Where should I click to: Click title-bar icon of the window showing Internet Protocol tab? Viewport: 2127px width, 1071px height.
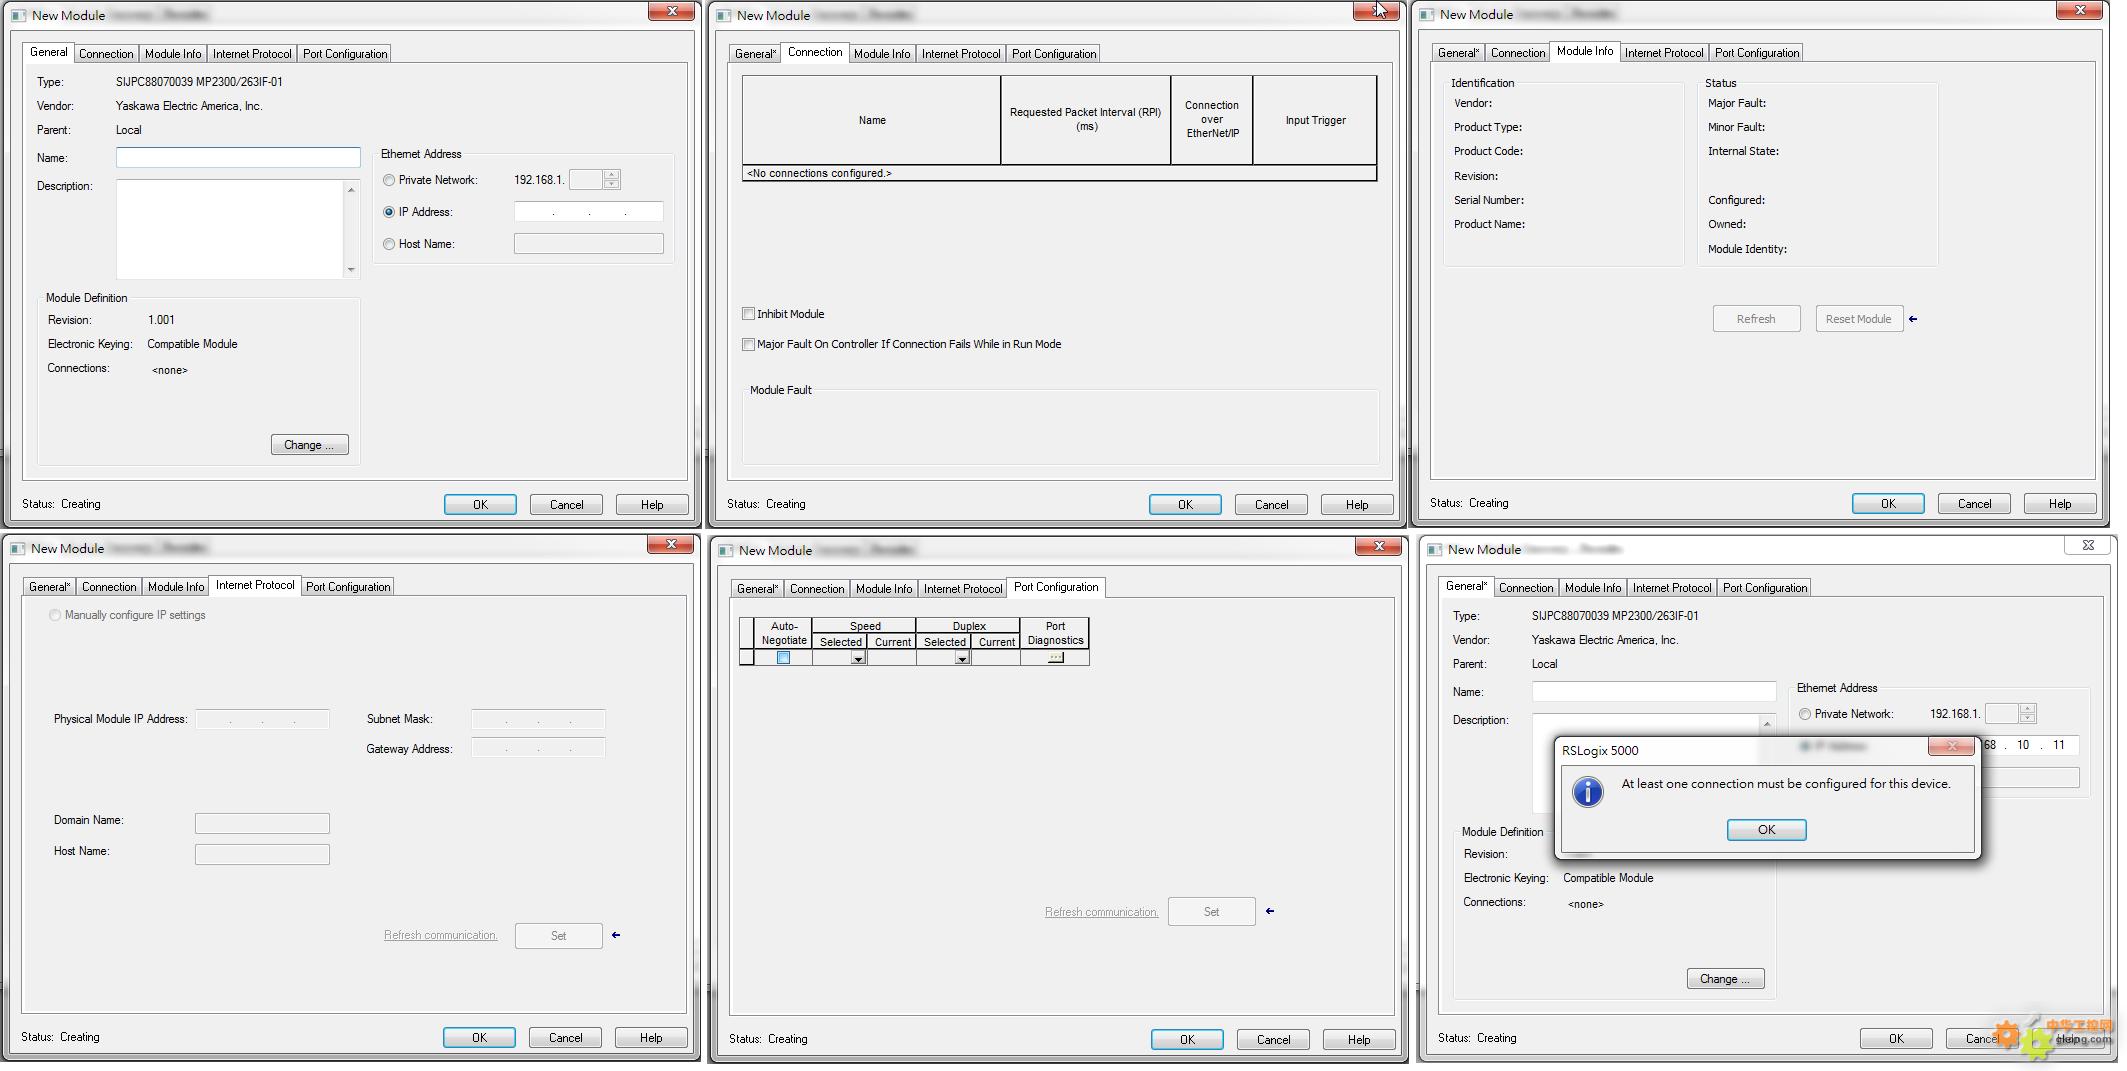click(17, 549)
